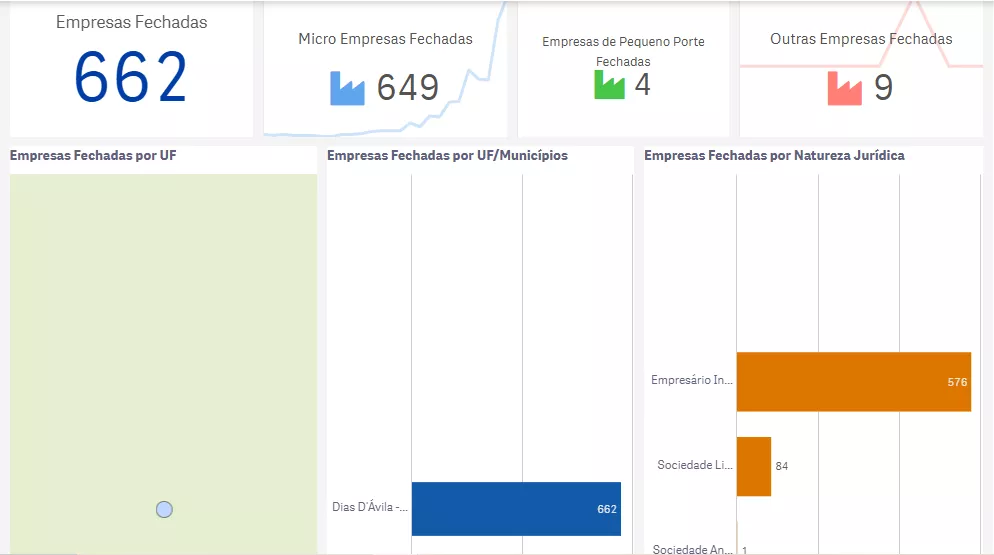Click the Empresário In... axis label

click(x=692, y=380)
